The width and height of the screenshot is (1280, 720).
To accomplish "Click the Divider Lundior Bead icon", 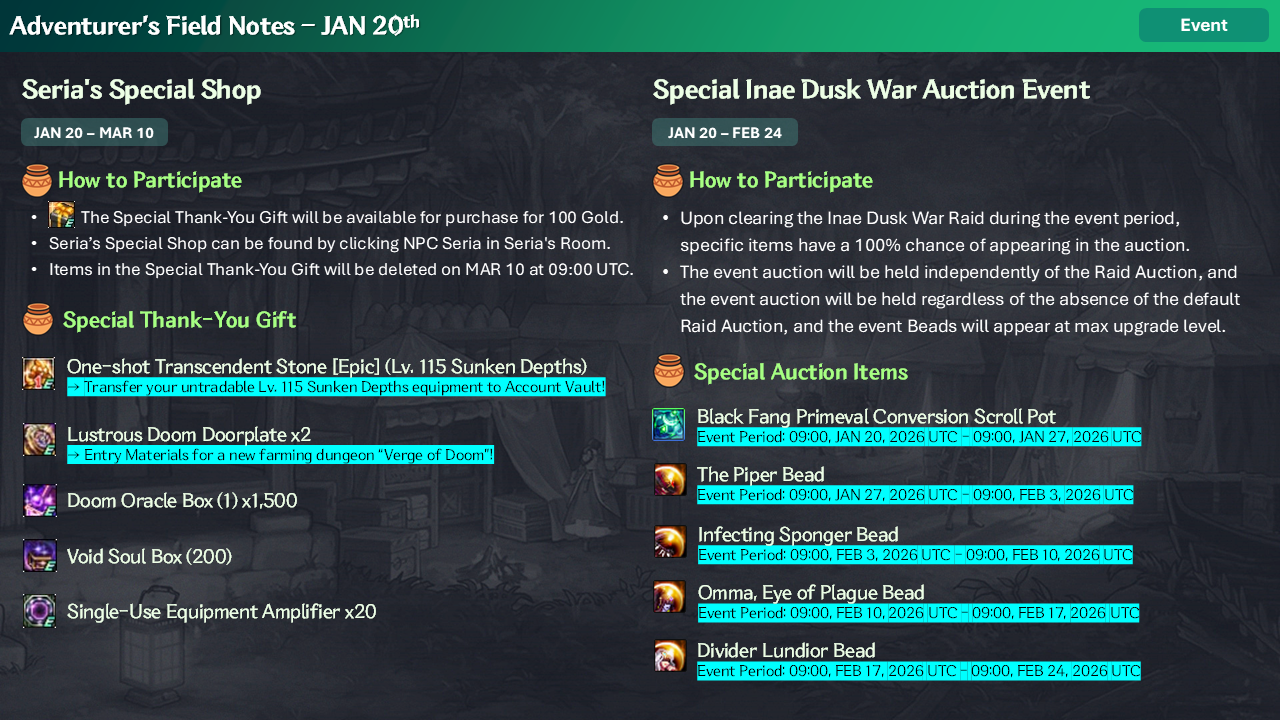I will point(669,656).
